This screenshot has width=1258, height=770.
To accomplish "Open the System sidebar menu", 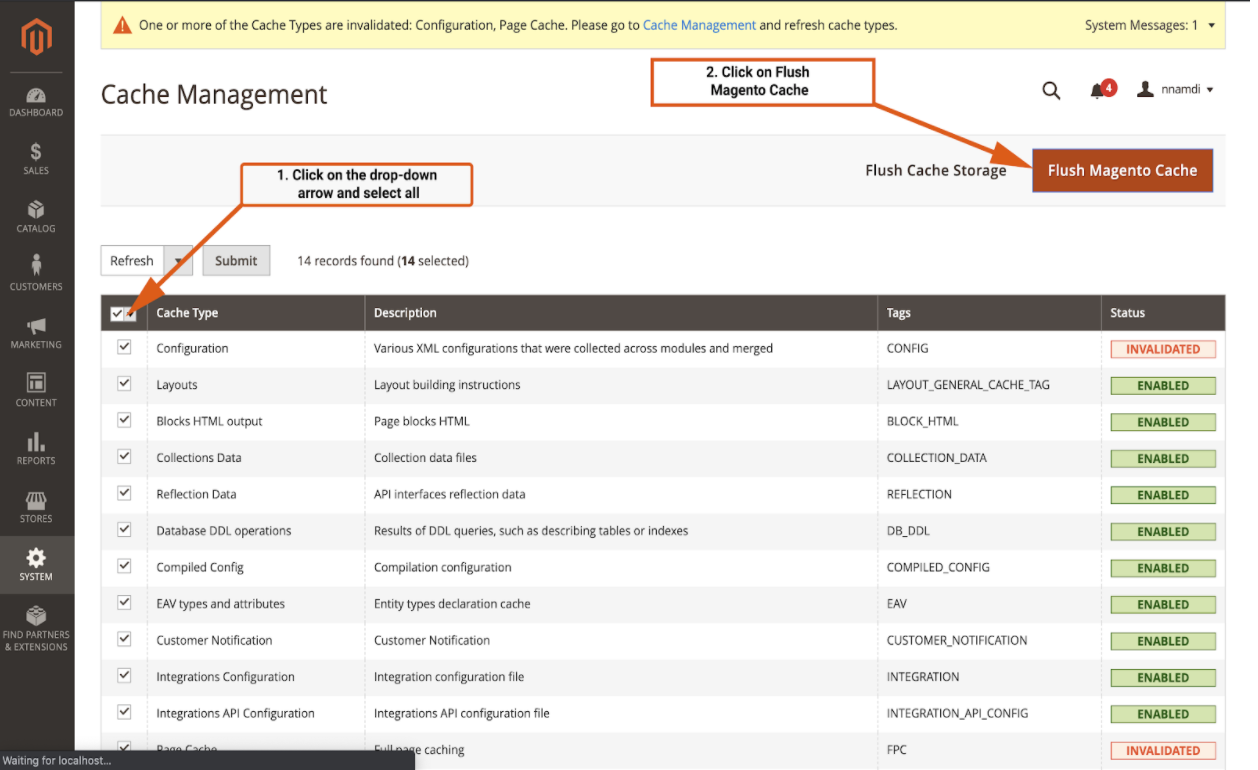I will [36, 565].
